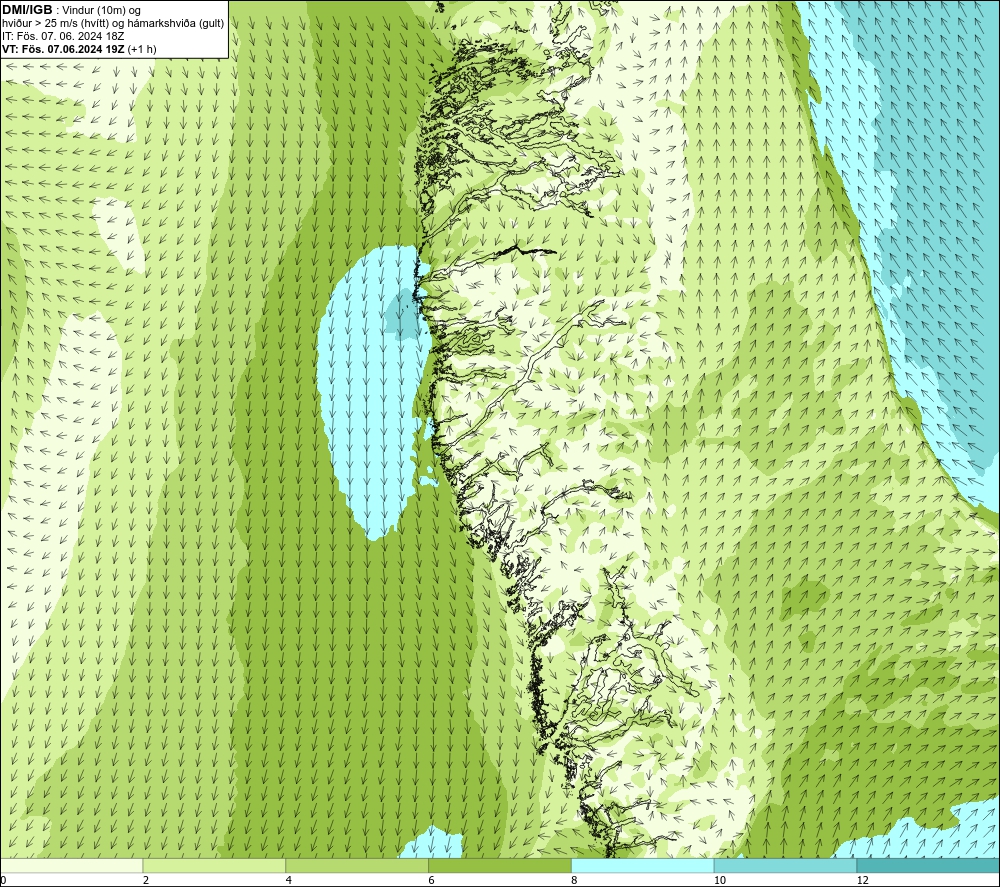Image resolution: width=1000 pixels, height=887 pixels.
Task: Click the DMI/IGB title text
Action: [x=28, y=10]
